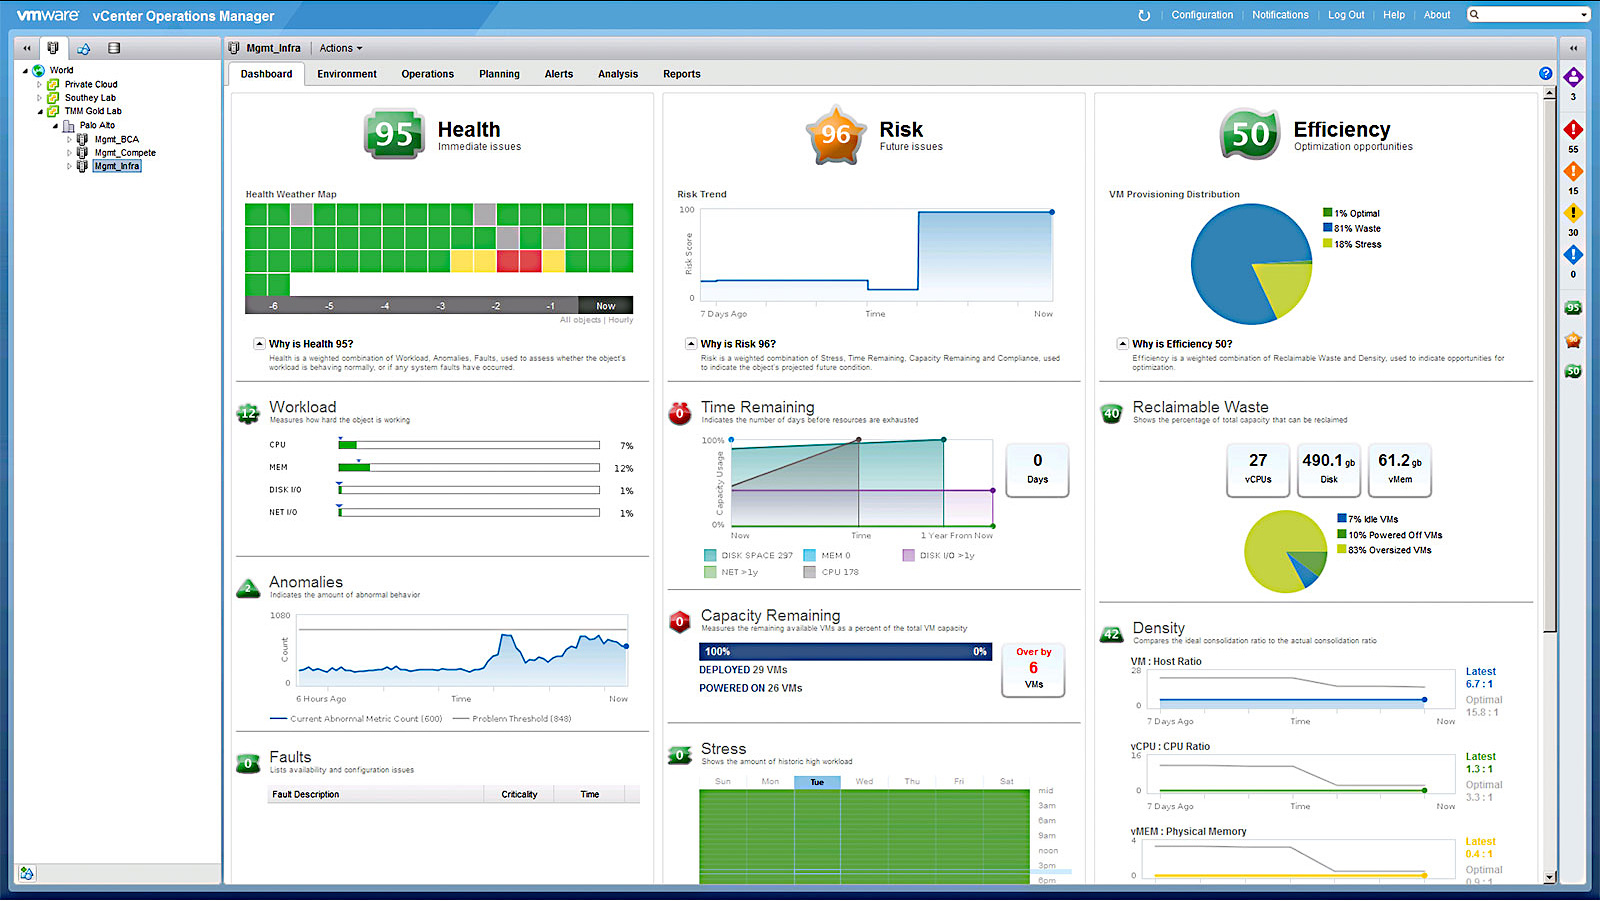Toggle MEM 0 legend checkbox
The image size is (1600, 901).
coord(810,555)
